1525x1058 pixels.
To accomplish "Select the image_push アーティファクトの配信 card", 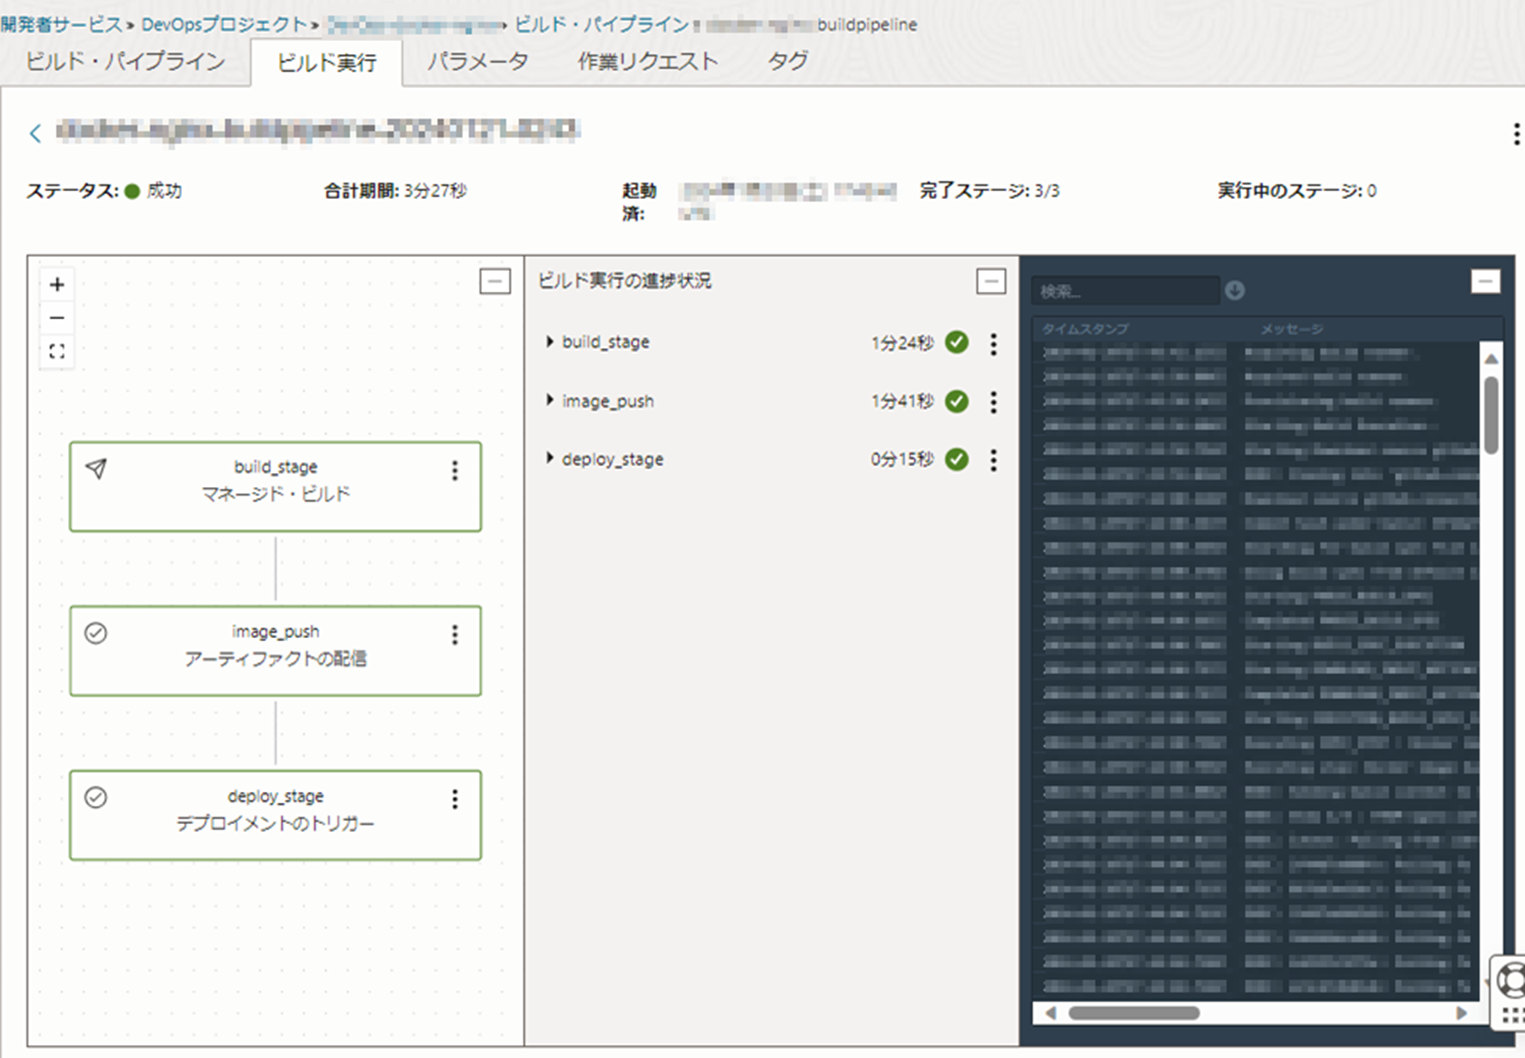I will coord(275,651).
